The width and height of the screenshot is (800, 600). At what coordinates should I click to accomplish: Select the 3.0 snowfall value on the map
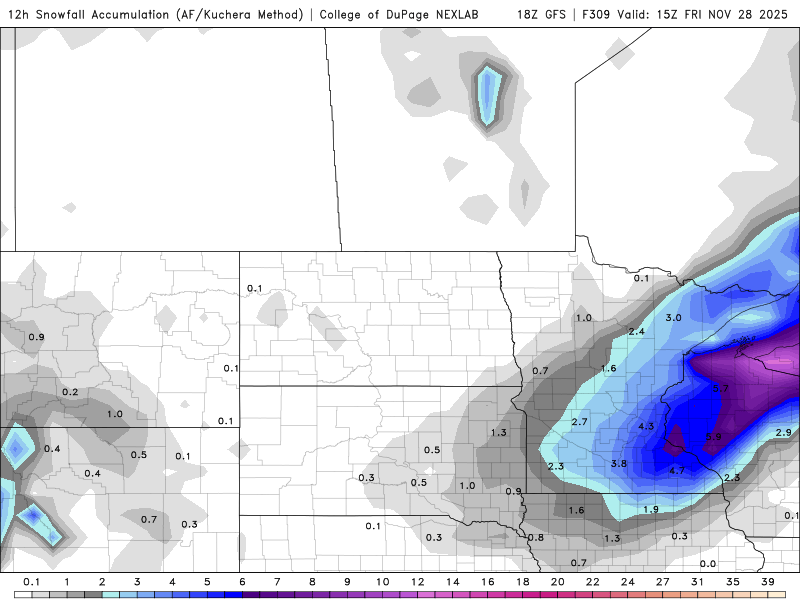coord(673,317)
